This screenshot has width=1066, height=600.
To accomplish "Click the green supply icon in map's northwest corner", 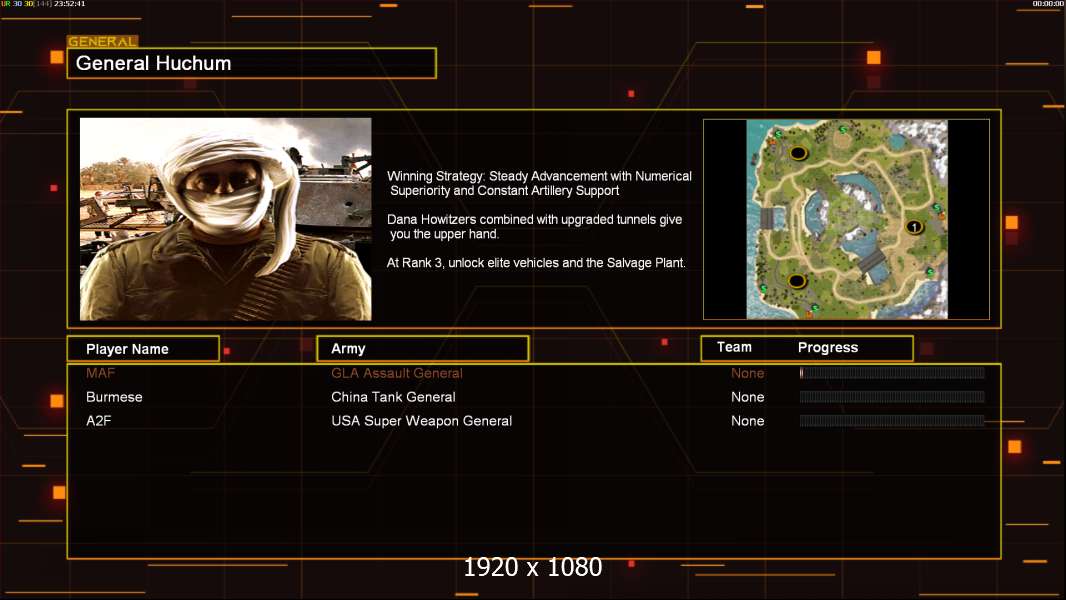I will click(778, 134).
